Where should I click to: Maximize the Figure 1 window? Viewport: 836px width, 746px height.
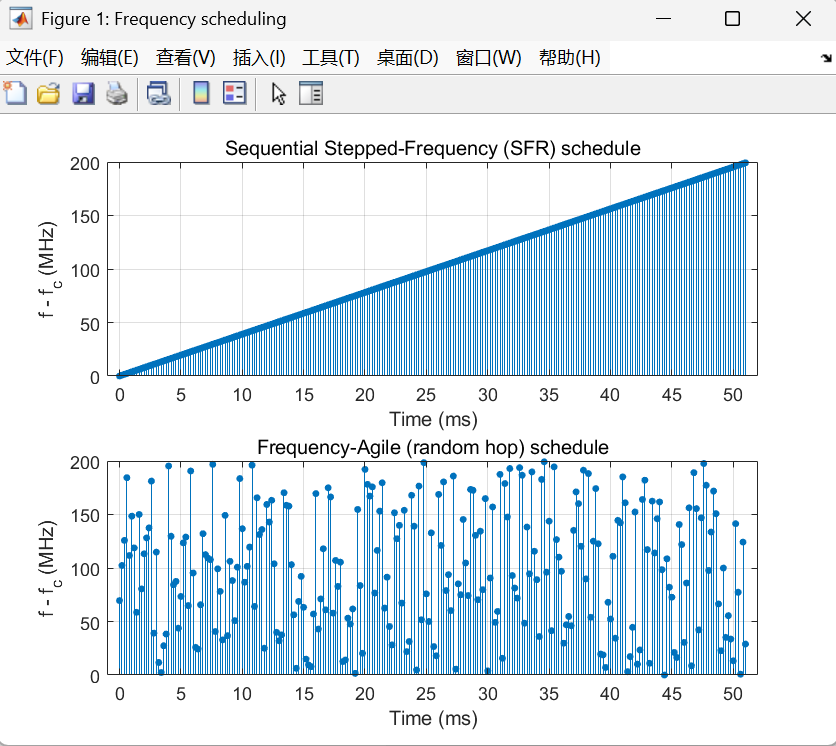point(733,19)
